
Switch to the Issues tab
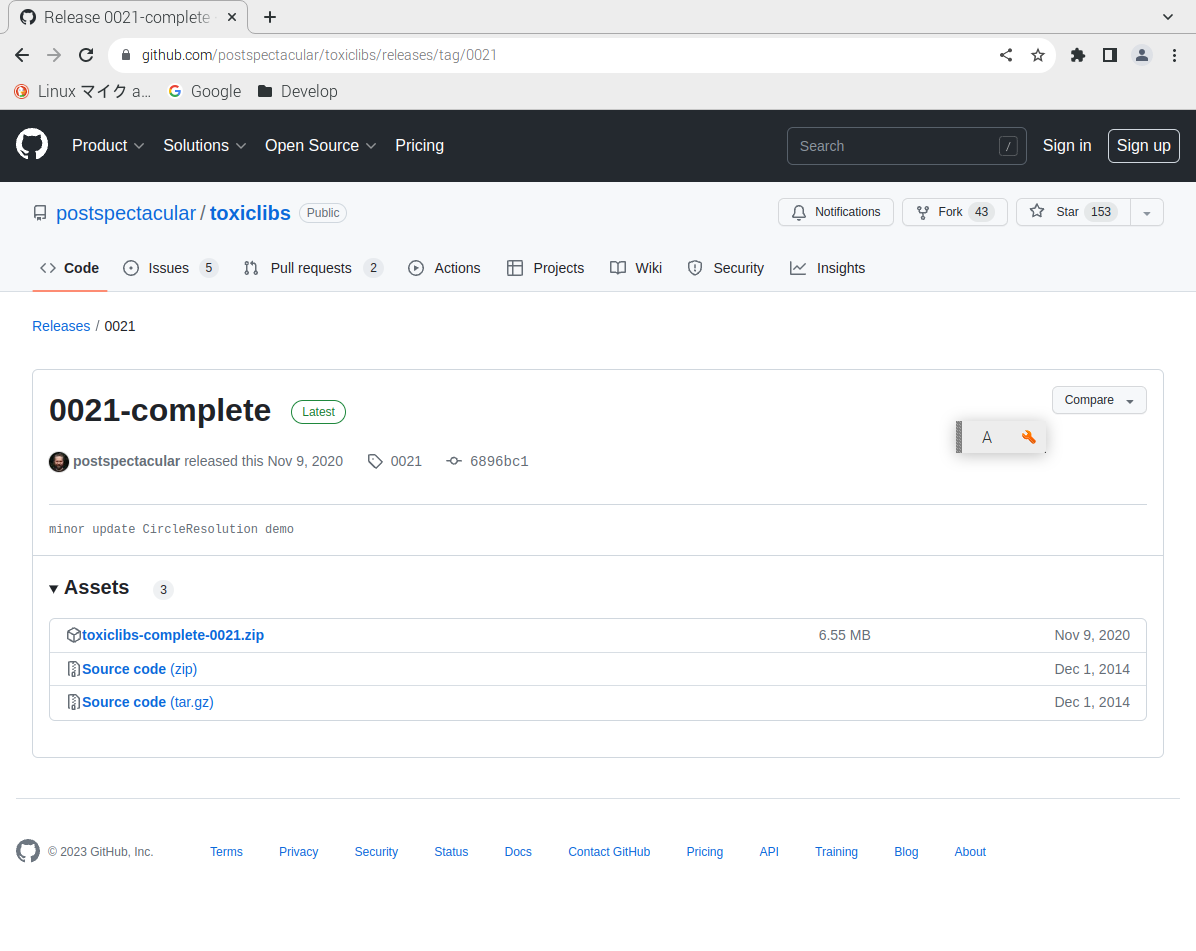(x=169, y=268)
